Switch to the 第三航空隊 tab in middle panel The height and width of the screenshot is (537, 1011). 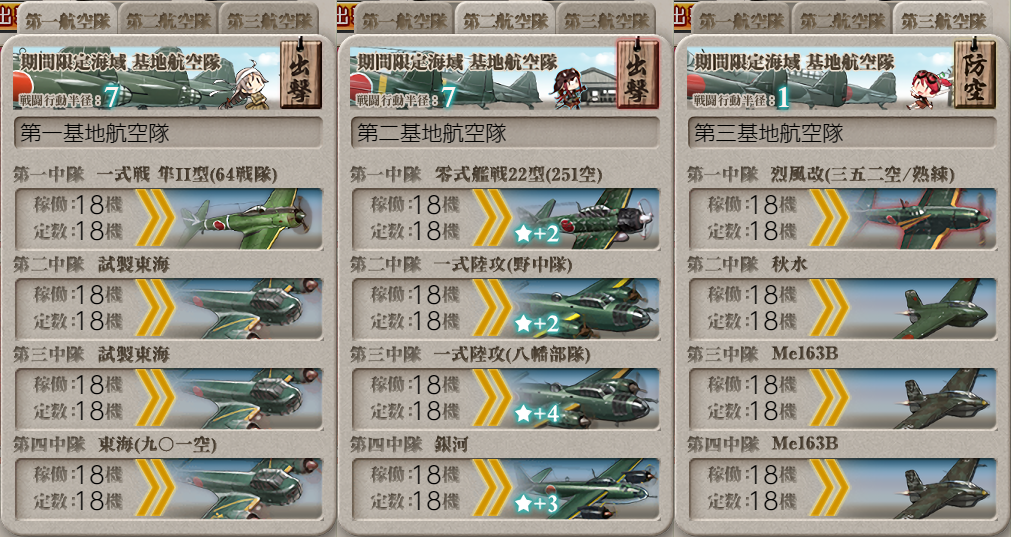[x=607, y=21]
